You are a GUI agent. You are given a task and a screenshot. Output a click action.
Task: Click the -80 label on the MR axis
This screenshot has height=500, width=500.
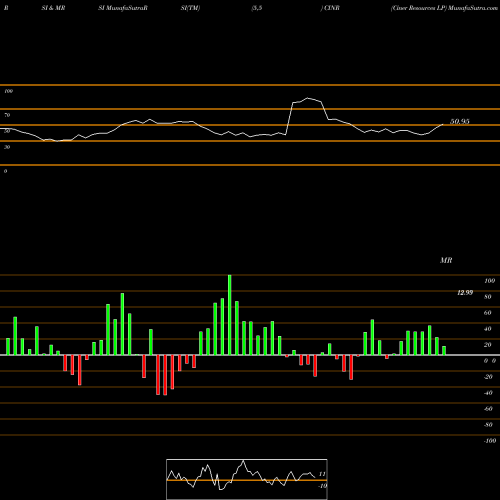click(x=488, y=425)
